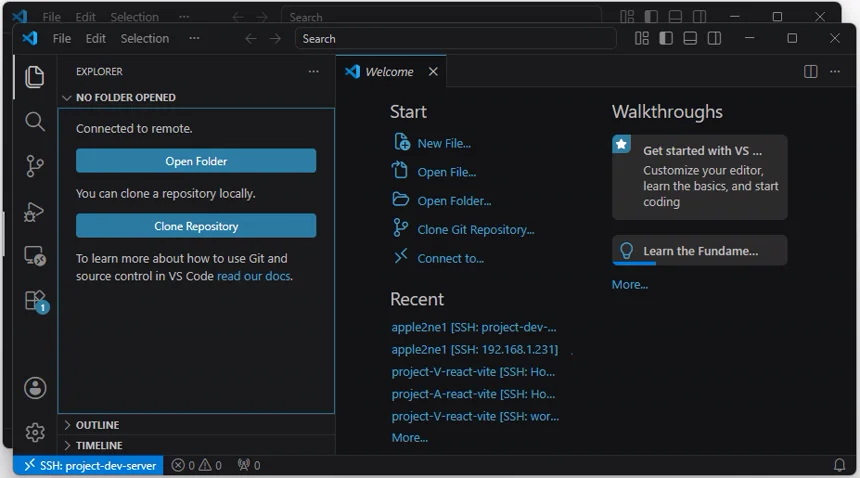Split the editor to the right

(811, 72)
